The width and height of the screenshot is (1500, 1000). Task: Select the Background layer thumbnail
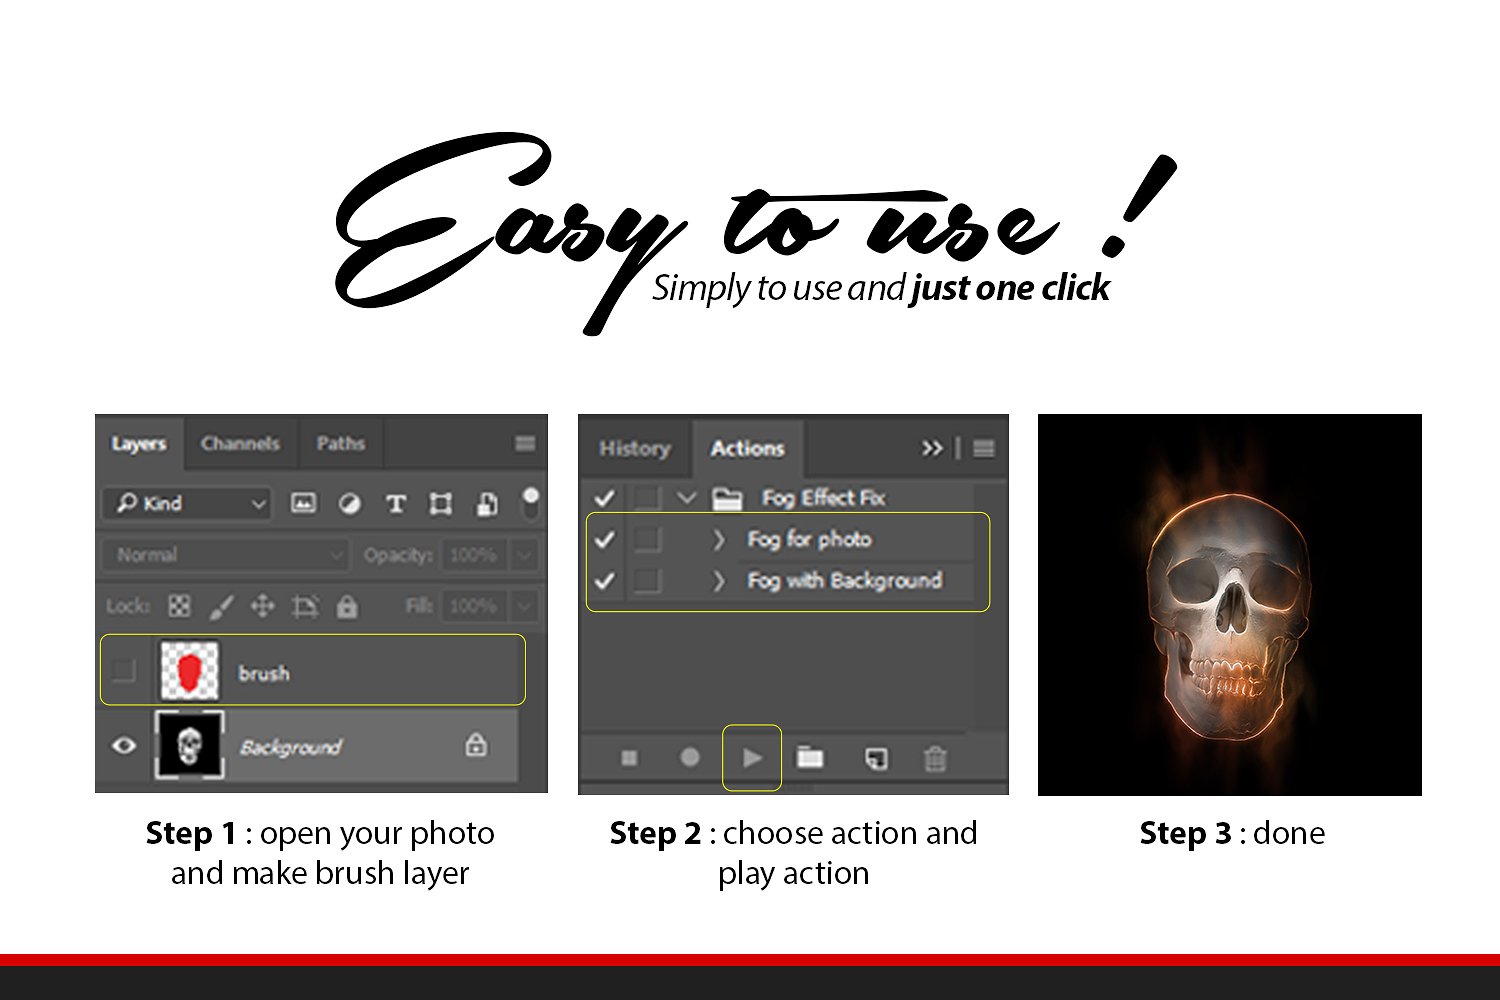coord(191,745)
